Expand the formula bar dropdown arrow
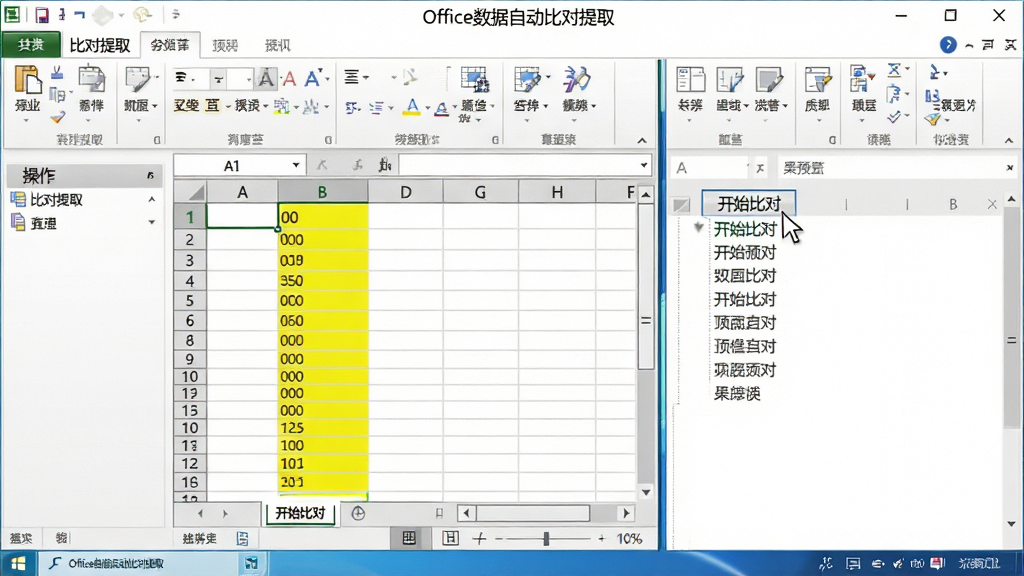This screenshot has height=576, width=1024. pyautogui.click(x=644, y=165)
